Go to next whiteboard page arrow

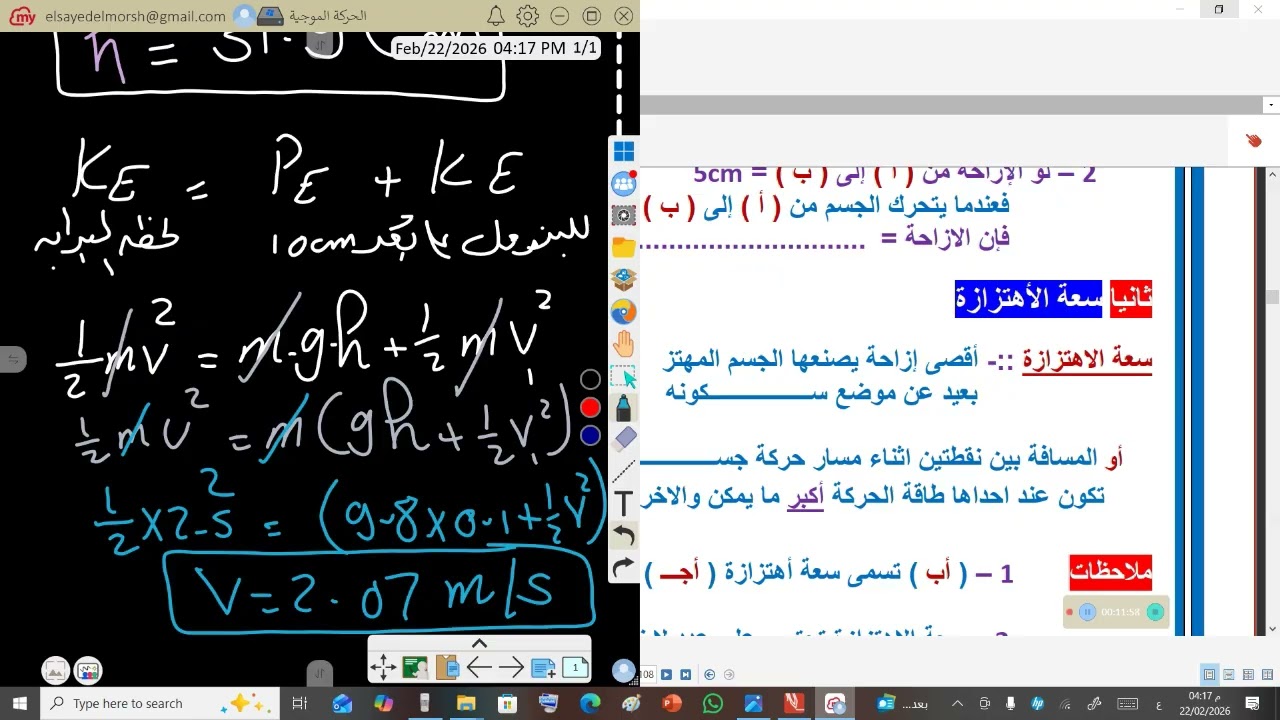[512, 667]
